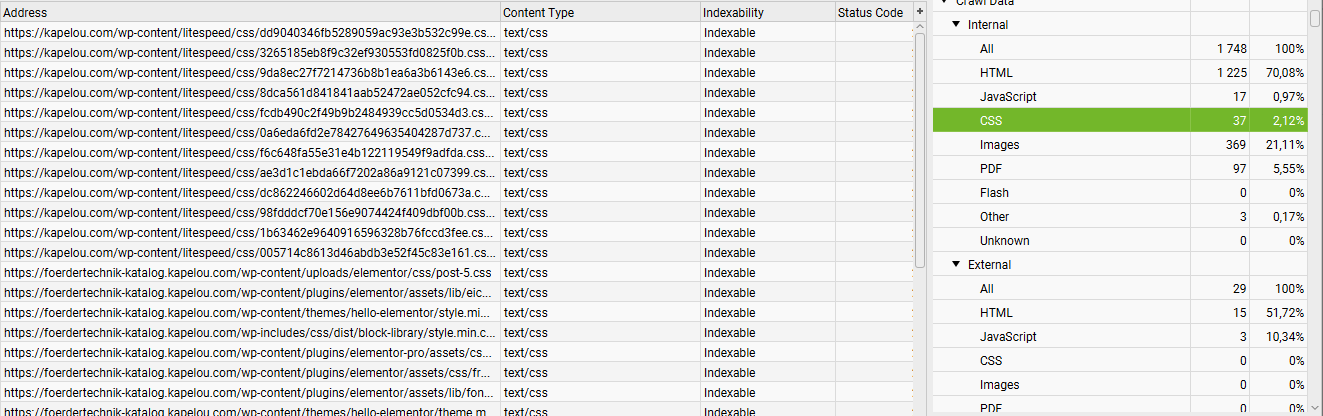Screen dimensions: 1323x416
Task: Collapse the External tree section
Action: (x=956, y=265)
